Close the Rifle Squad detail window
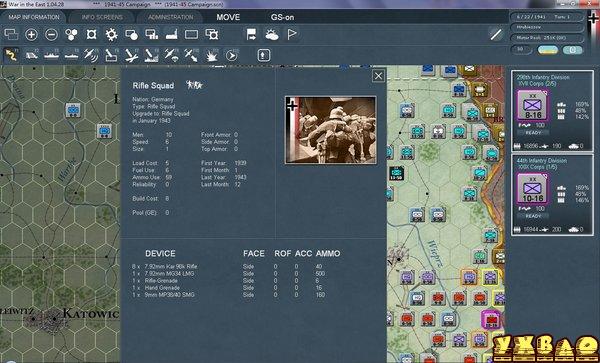This screenshot has width=600, height=363. pos(378,76)
